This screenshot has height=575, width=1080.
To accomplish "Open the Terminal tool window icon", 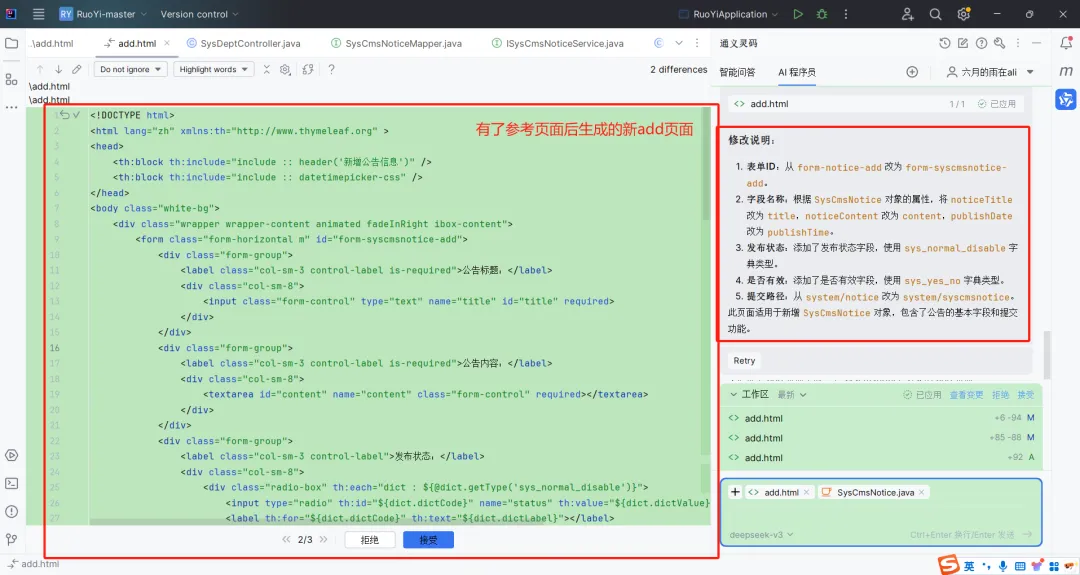I will click(12, 483).
